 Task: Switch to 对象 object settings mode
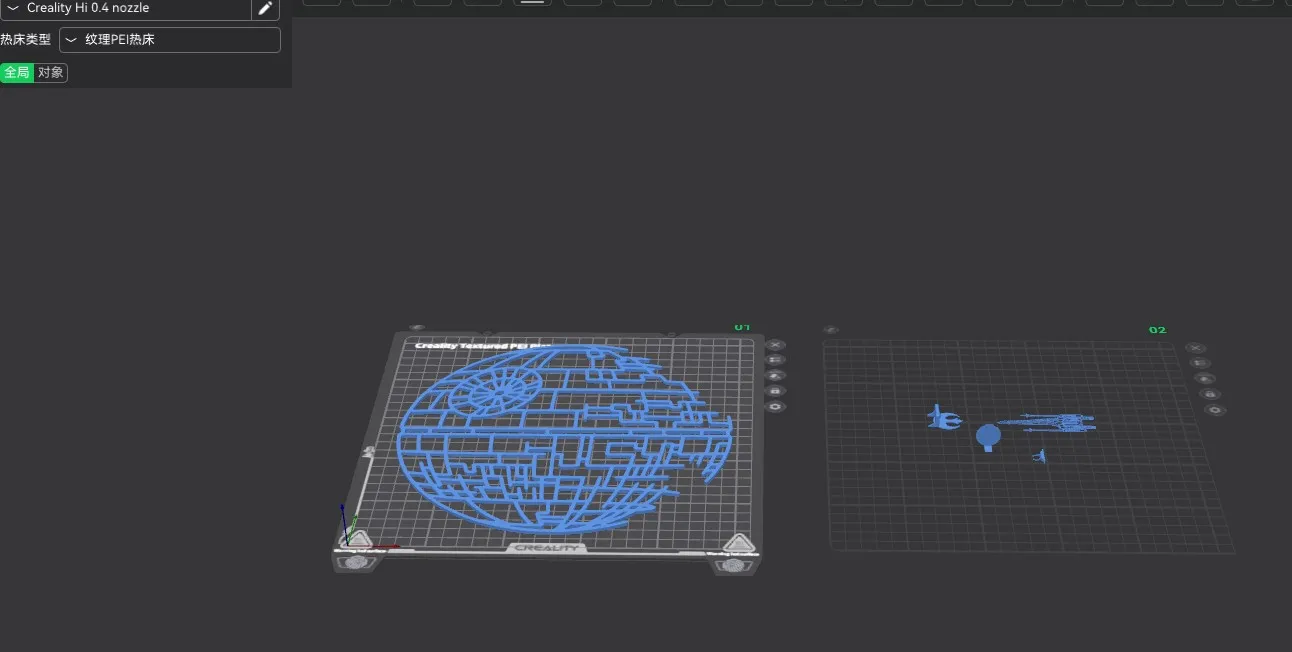point(51,73)
